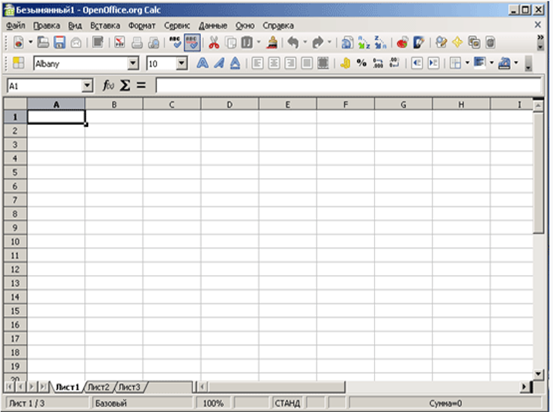Click the New document icon
553x412 pixels.
click(18, 43)
